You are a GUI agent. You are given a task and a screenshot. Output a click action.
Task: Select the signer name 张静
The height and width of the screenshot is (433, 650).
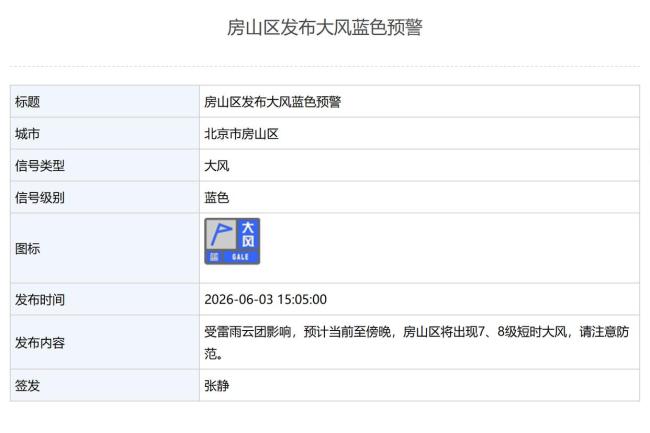coord(216,386)
